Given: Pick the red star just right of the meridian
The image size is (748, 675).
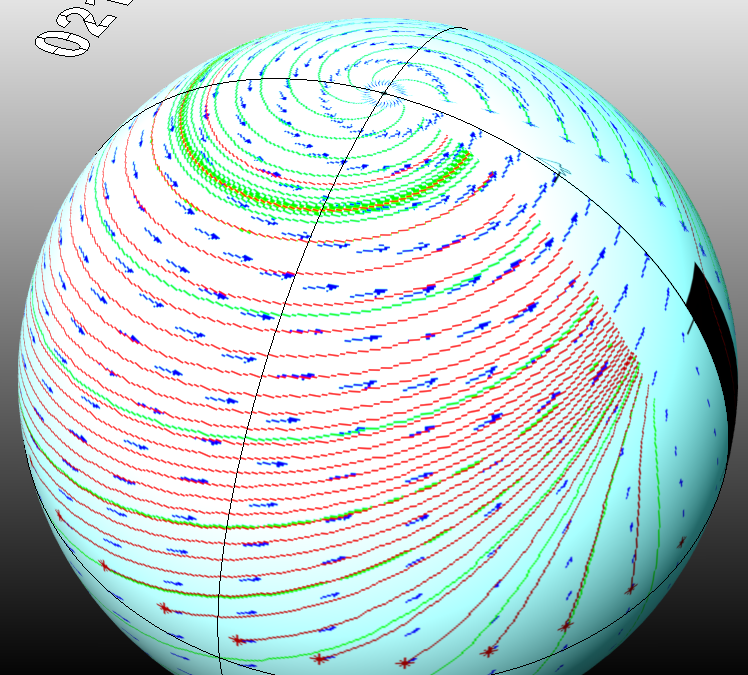Looking at the screenshot, I should pos(237,640).
